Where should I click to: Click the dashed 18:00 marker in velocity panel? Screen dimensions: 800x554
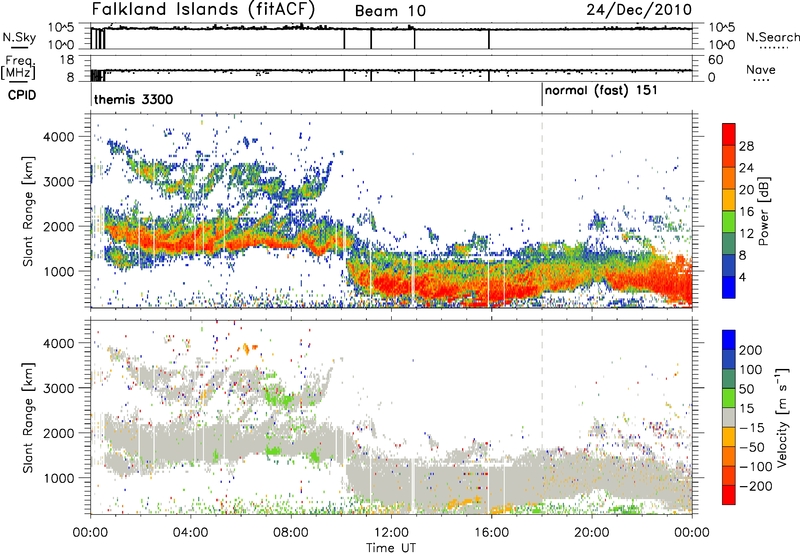[x=542, y=416]
